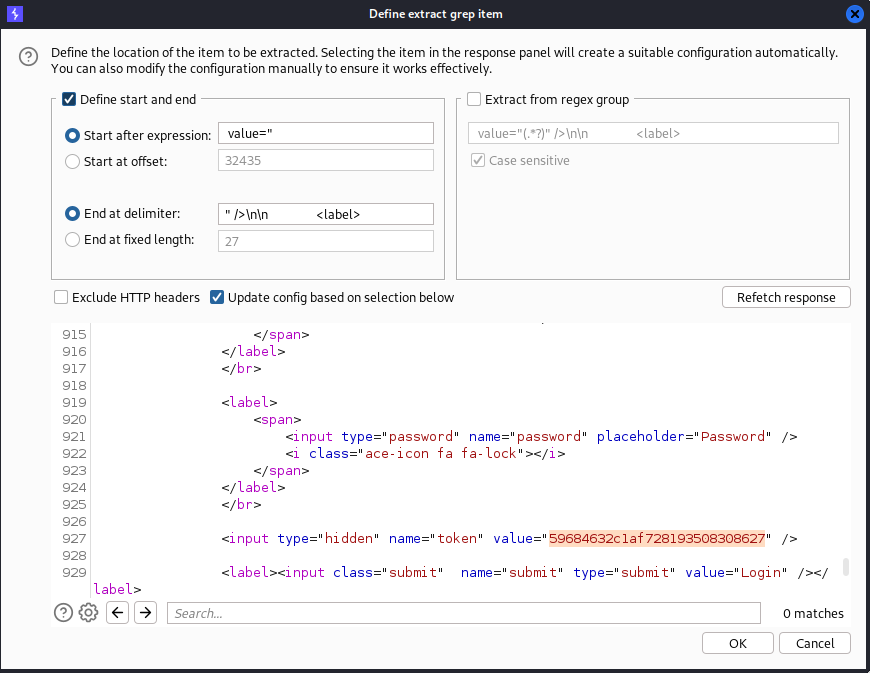The width and height of the screenshot is (870, 673).
Task: Click the type="hidden" attribute text
Action: click(x=328, y=538)
